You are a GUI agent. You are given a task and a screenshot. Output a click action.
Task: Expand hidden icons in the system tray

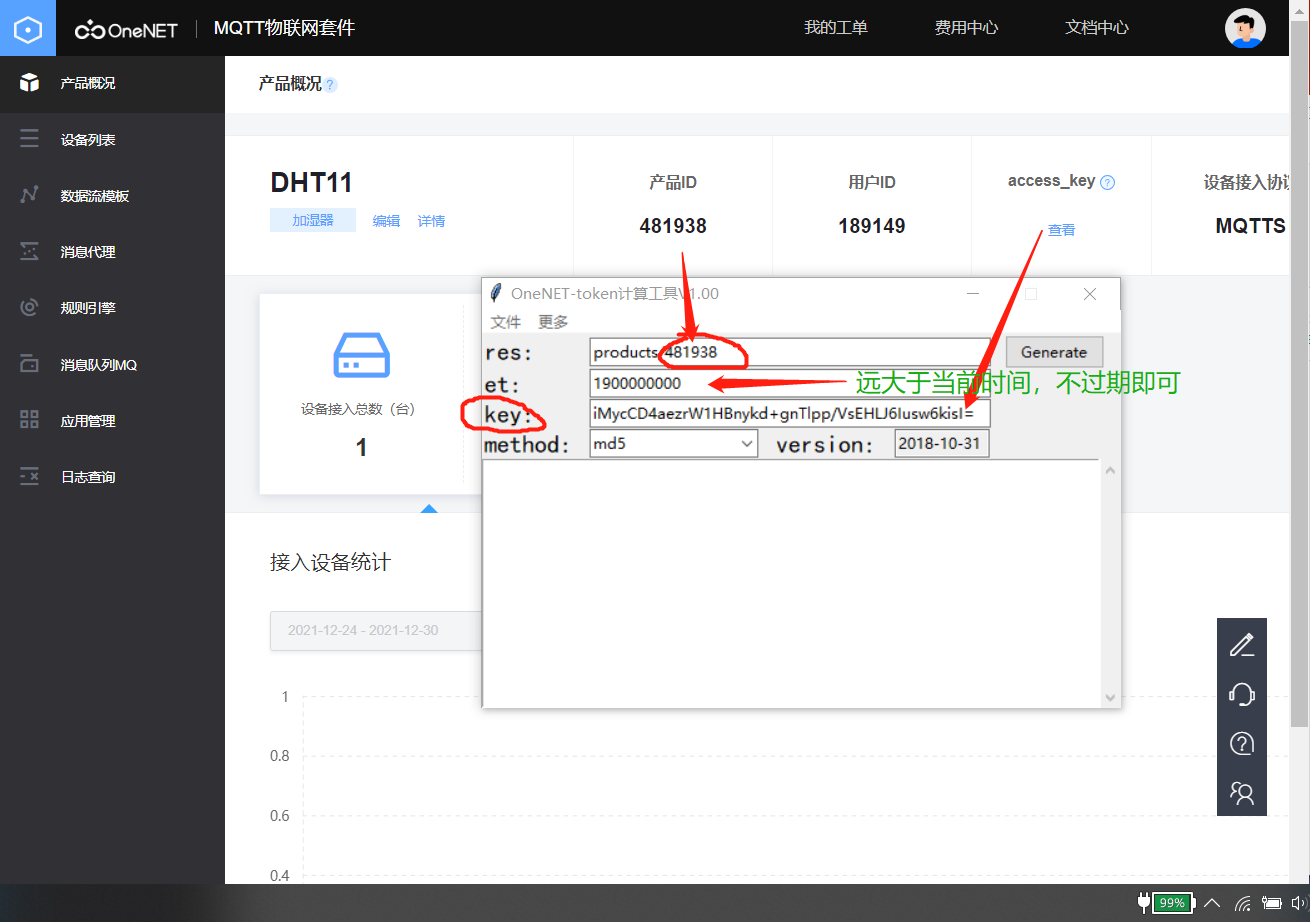pyautogui.click(x=1210, y=903)
